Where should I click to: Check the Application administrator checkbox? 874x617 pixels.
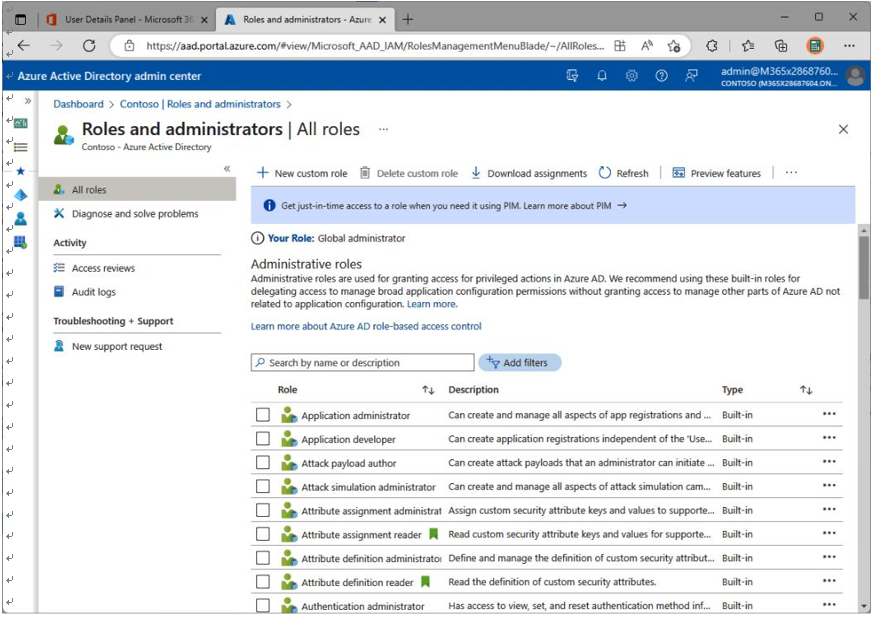pyautogui.click(x=263, y=415)
